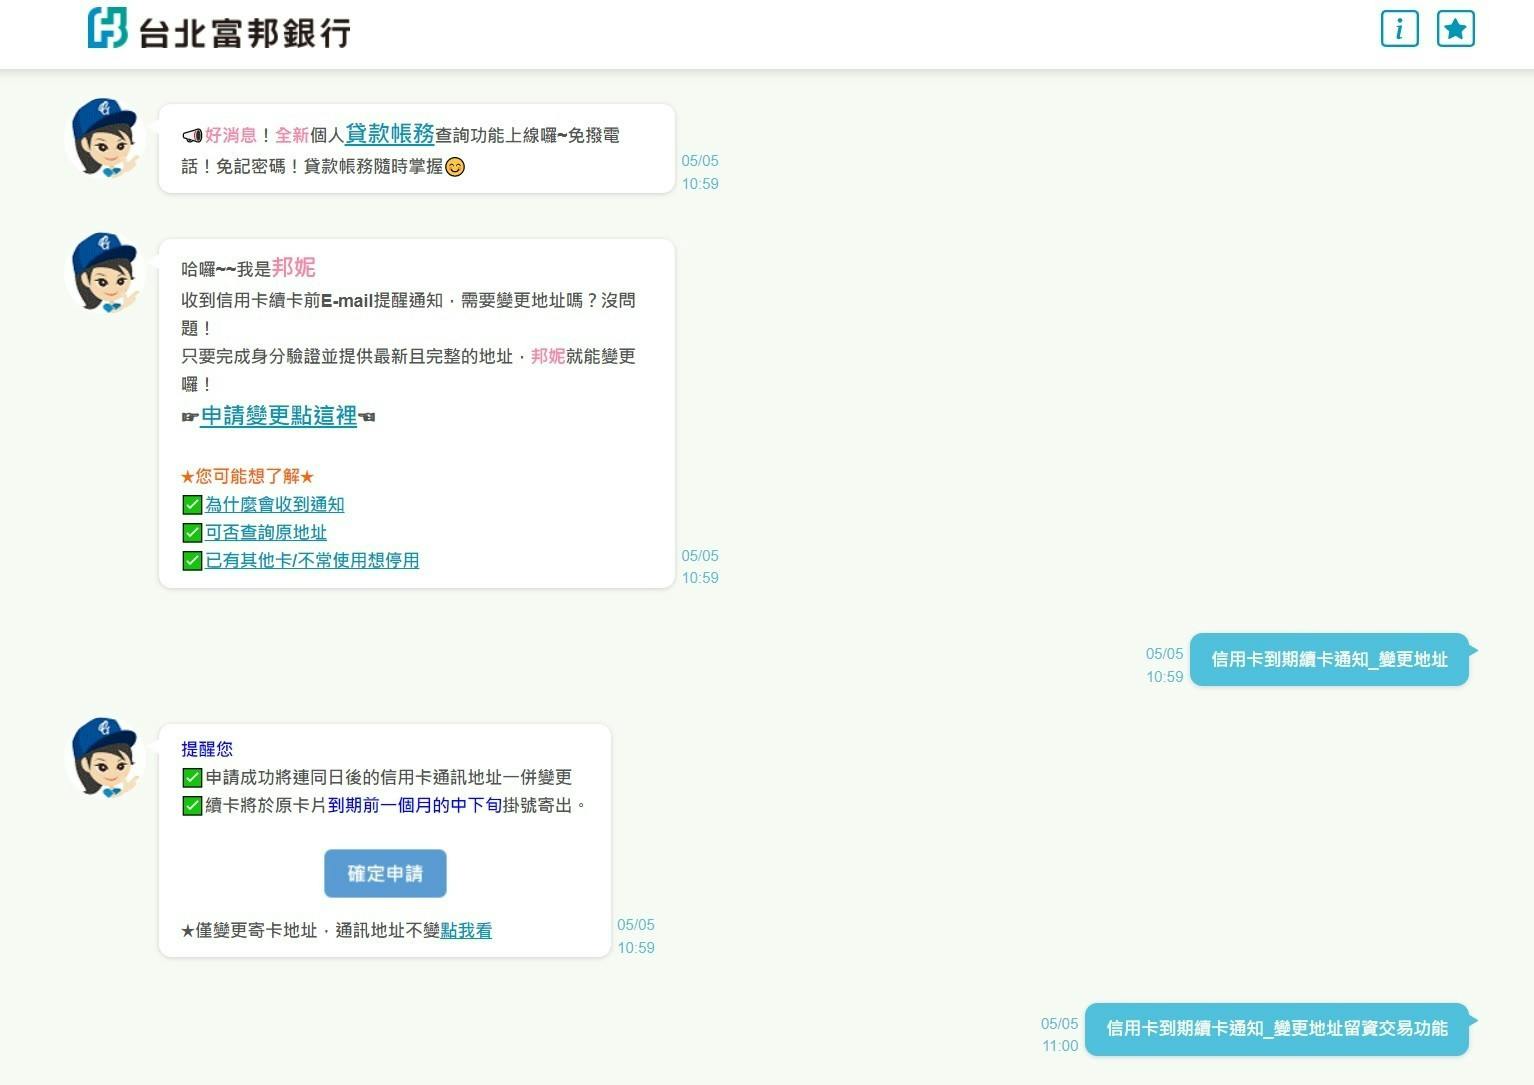
Task: Click the star favorites icon in header
Action: pyautogui.click(x=1455, y=29)
